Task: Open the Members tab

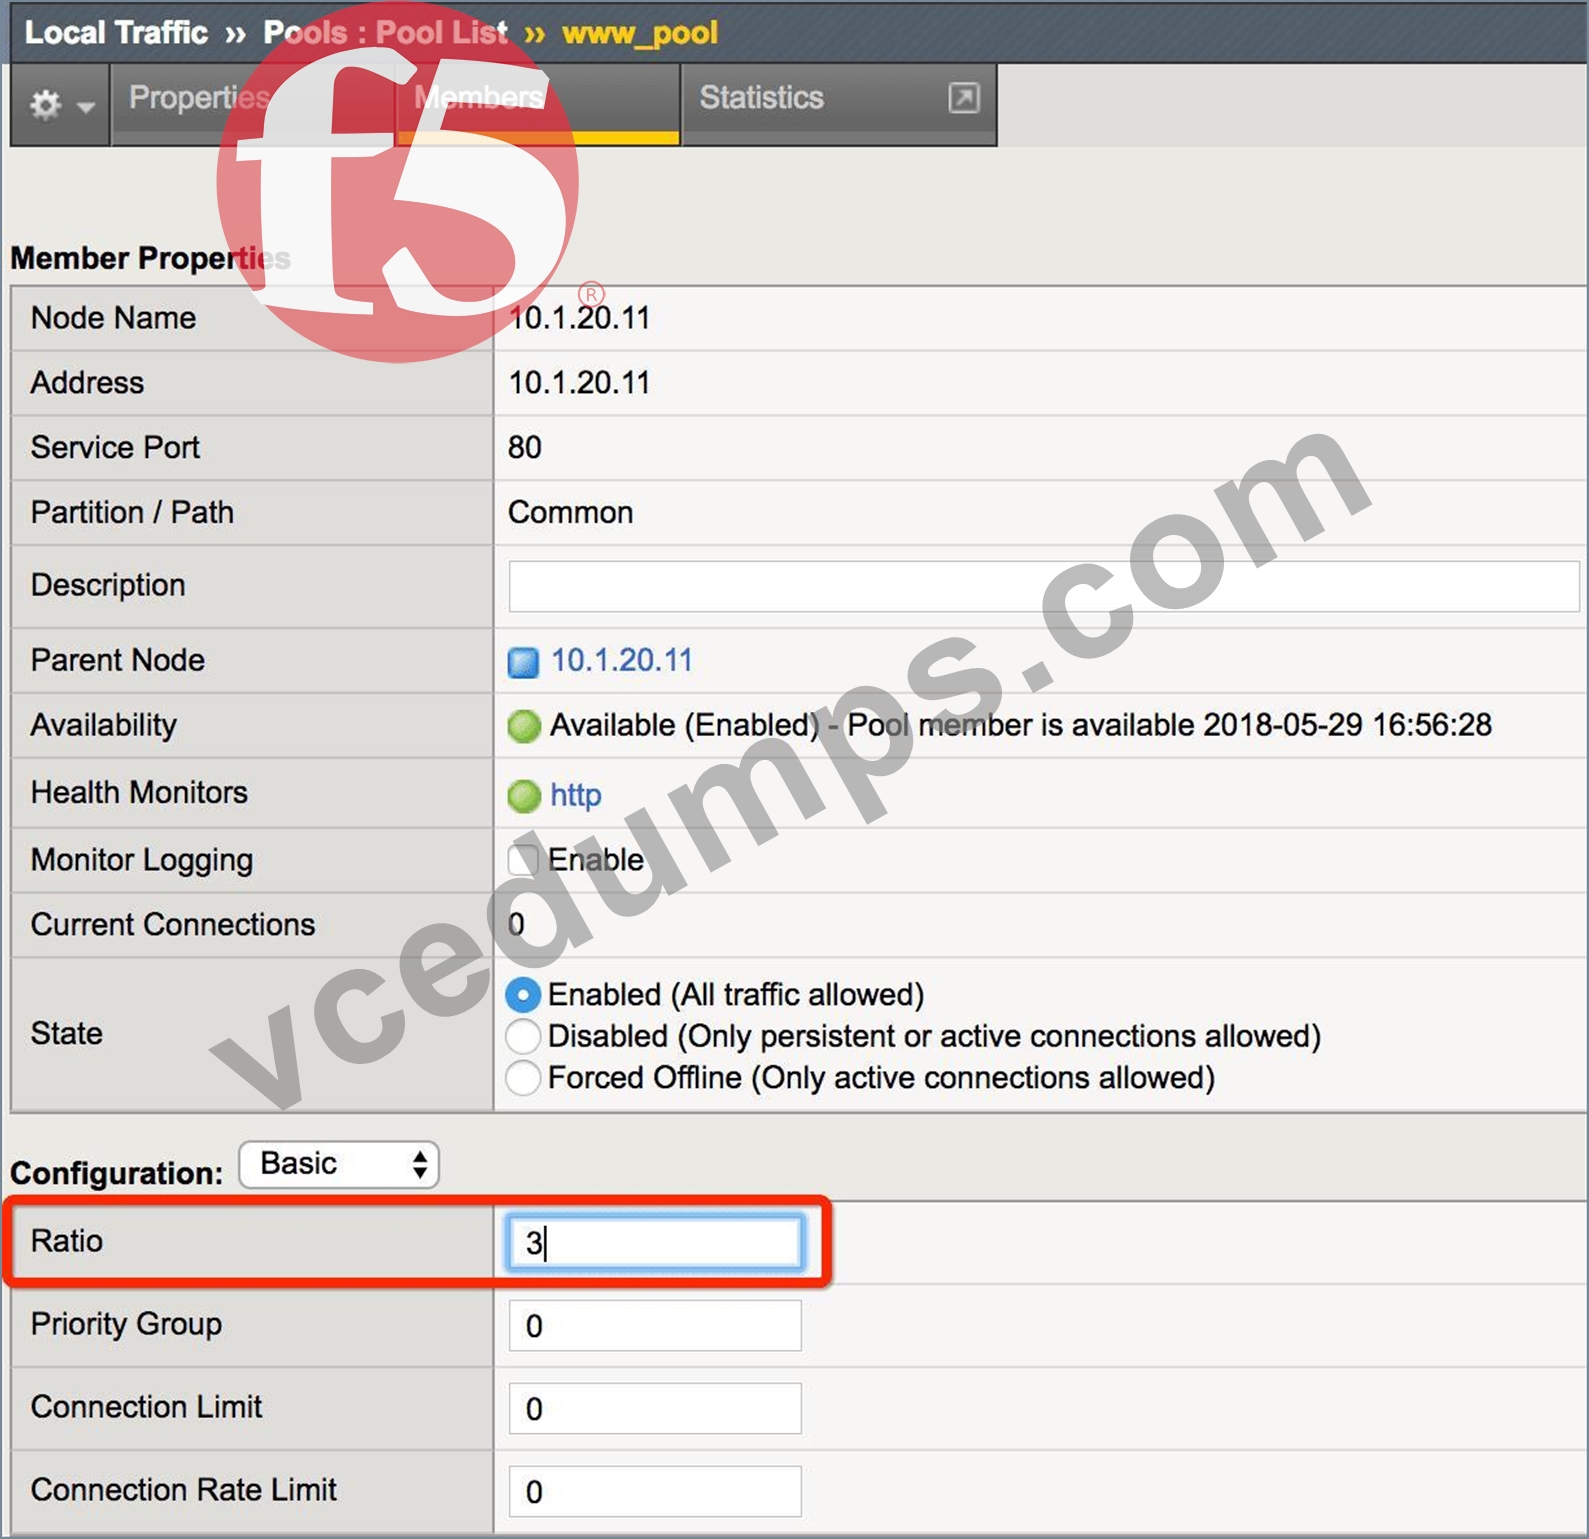Action: pyautogui.click(x=479, y=97)
